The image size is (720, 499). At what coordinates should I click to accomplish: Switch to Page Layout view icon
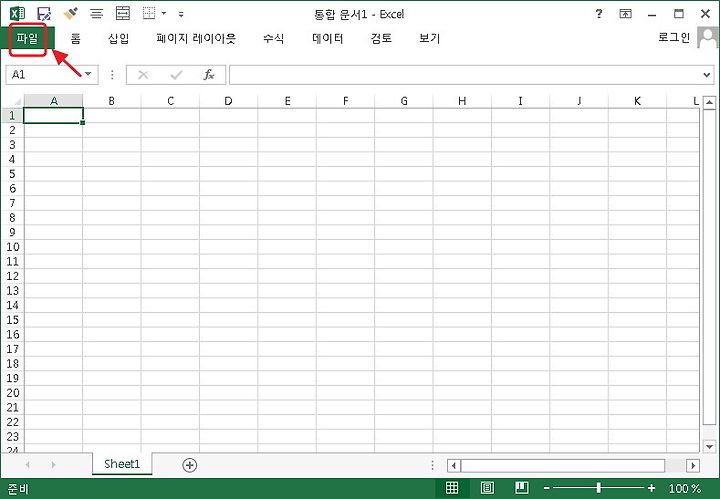click(x=487, y=488)
